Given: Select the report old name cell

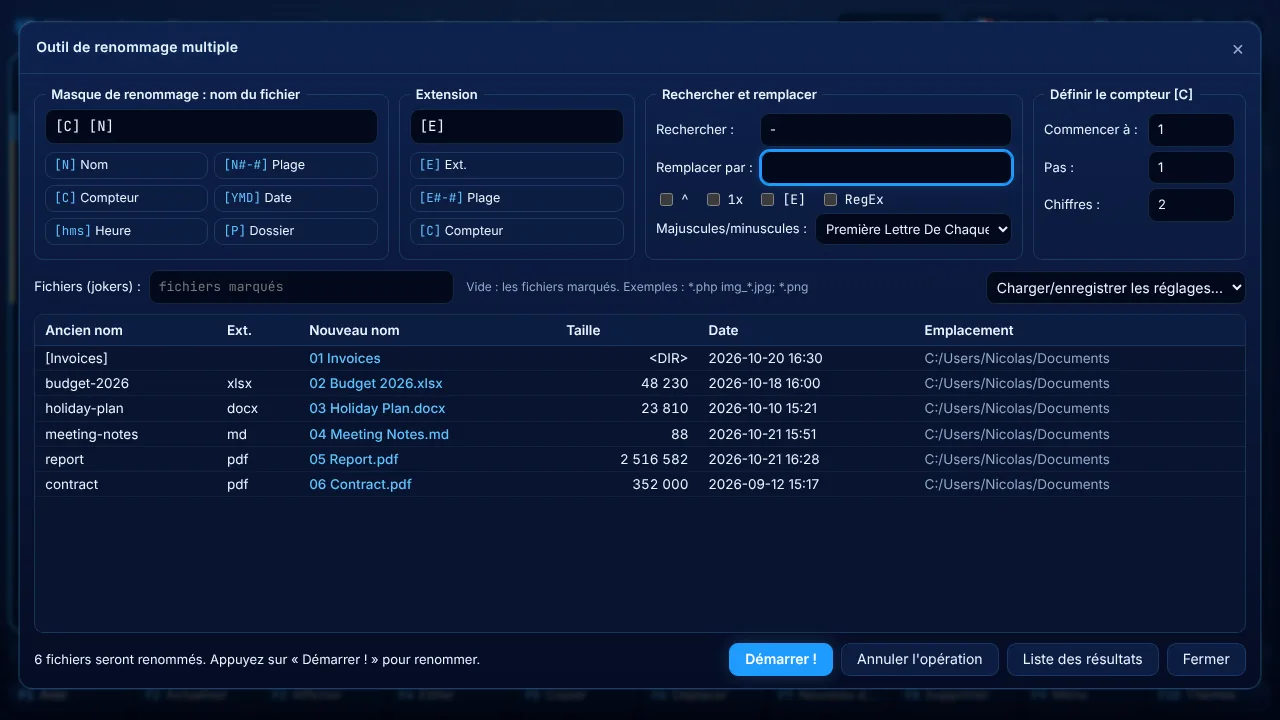Looking at the screenshot, I should click(65, 460).
